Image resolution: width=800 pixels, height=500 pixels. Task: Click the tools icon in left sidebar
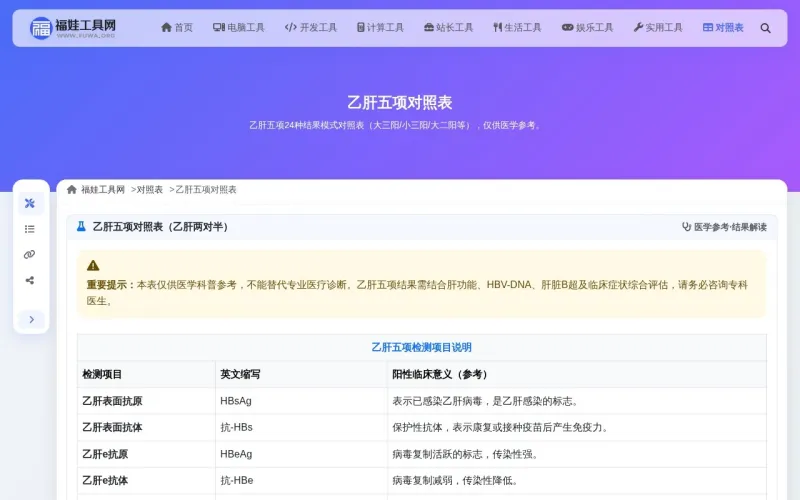point(30,203)
